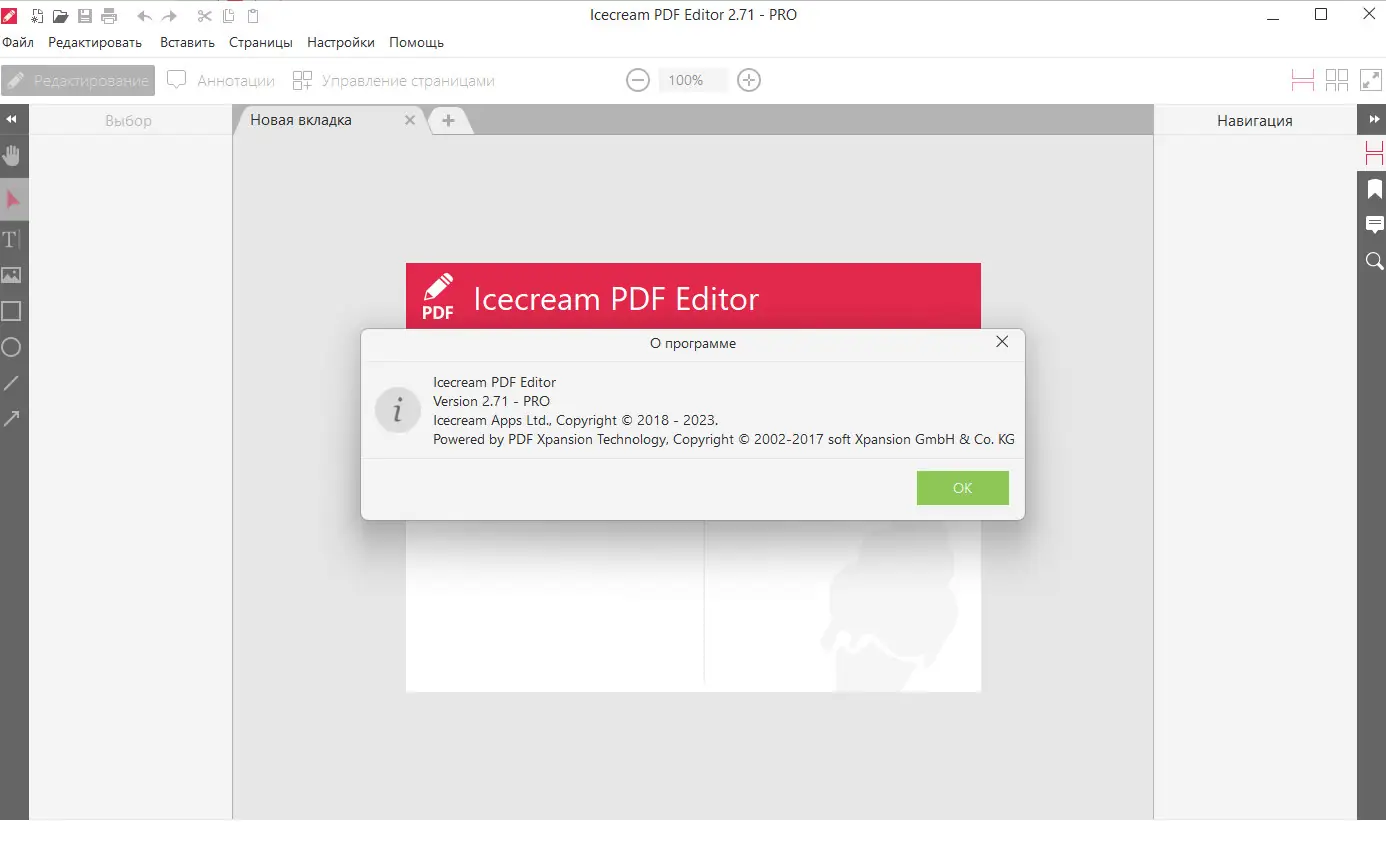
Task: Switch to continuous page view icon in the top toolbar
Action: (1303, 80)
